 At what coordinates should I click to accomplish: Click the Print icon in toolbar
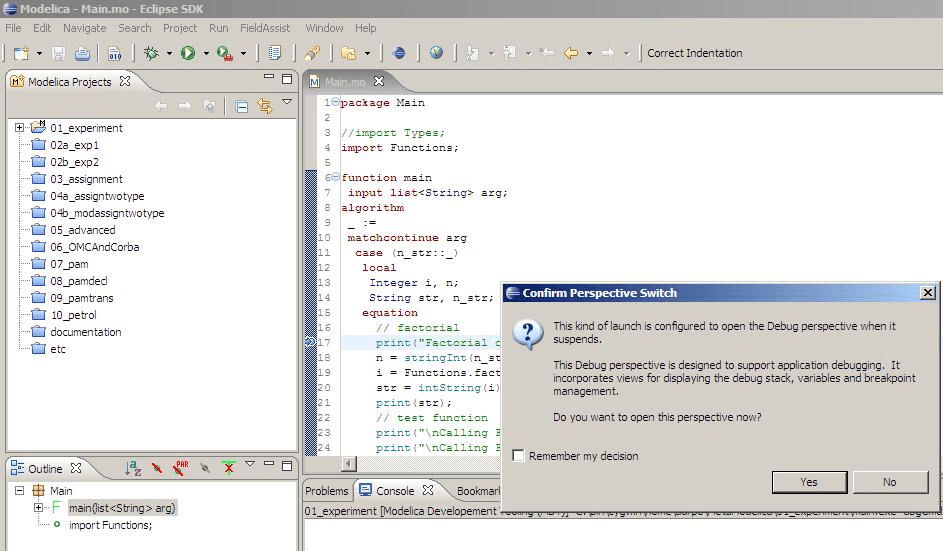tap(82, 53)
